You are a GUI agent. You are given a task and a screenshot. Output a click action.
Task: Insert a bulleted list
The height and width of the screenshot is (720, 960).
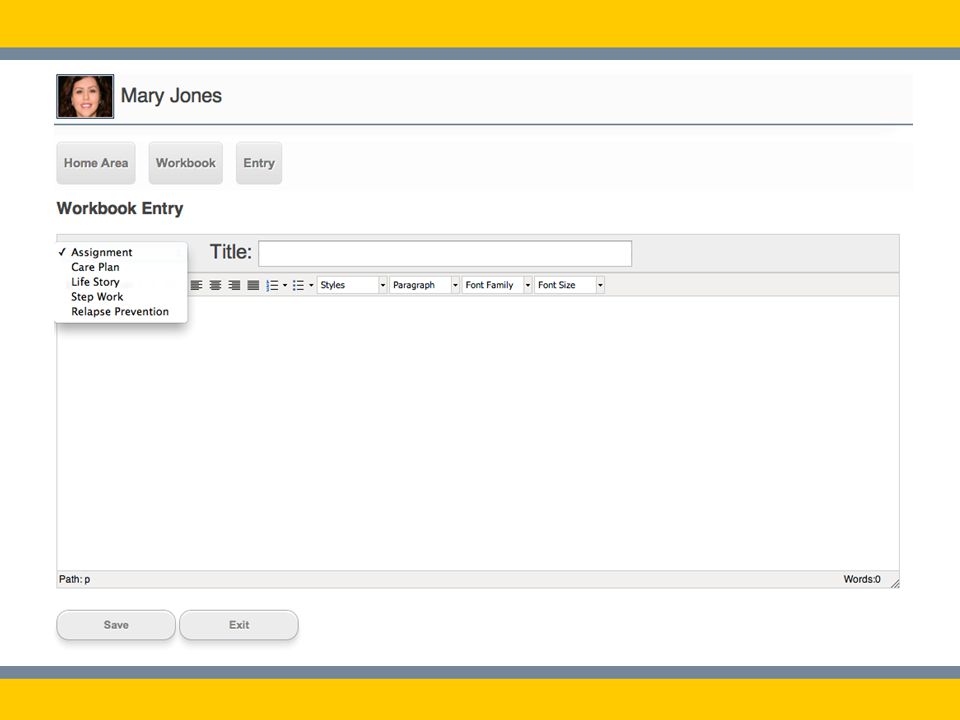(299, 285)
